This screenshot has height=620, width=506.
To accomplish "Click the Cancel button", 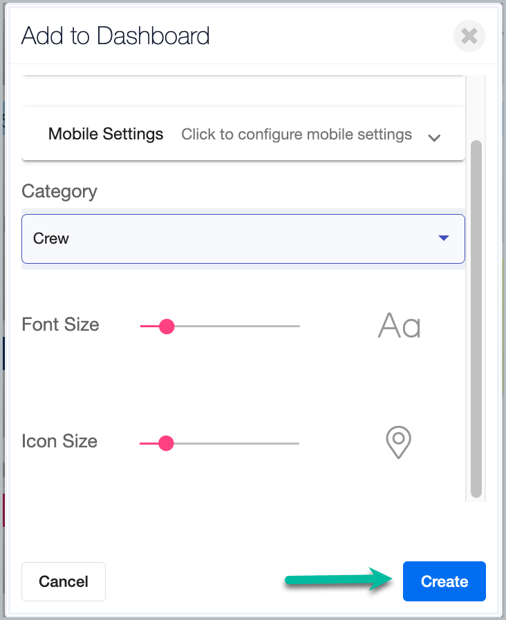I will coord(64,582).
